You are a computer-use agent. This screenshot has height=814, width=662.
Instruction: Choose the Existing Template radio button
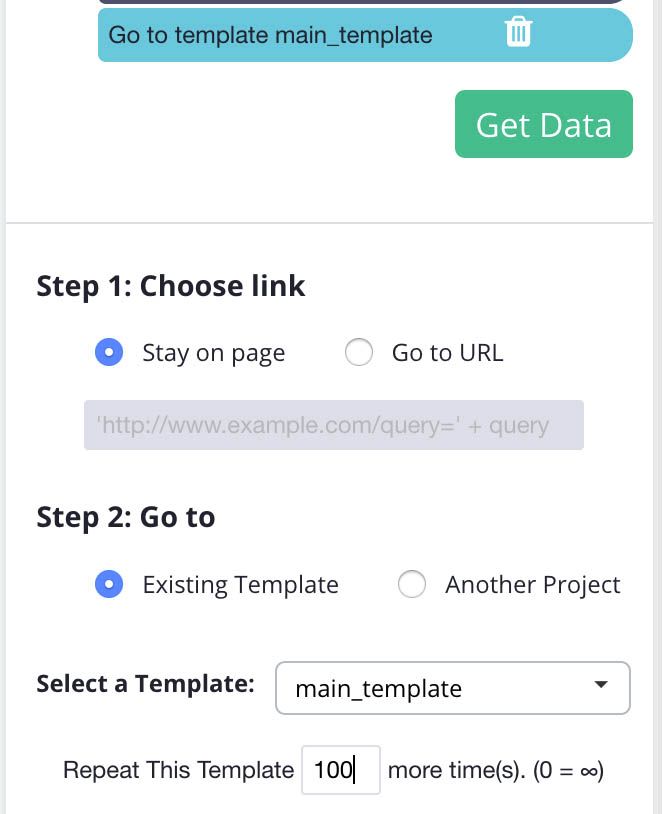pyautogui.click(x=109, y=584)
